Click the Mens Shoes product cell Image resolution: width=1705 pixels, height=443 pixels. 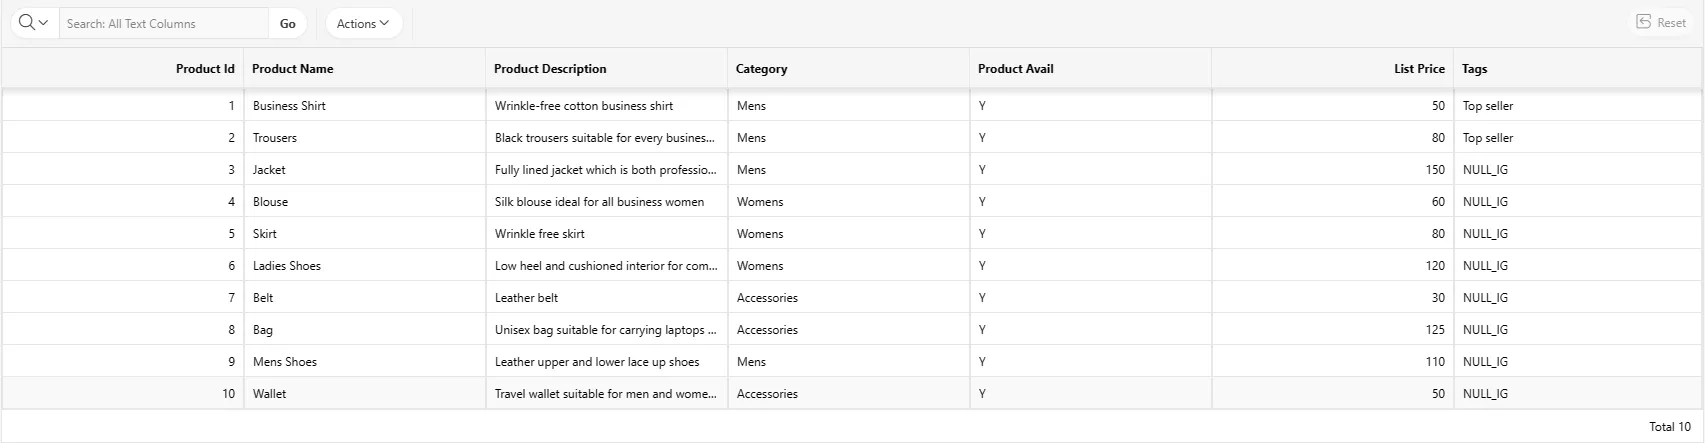click(x=365, y=361)
